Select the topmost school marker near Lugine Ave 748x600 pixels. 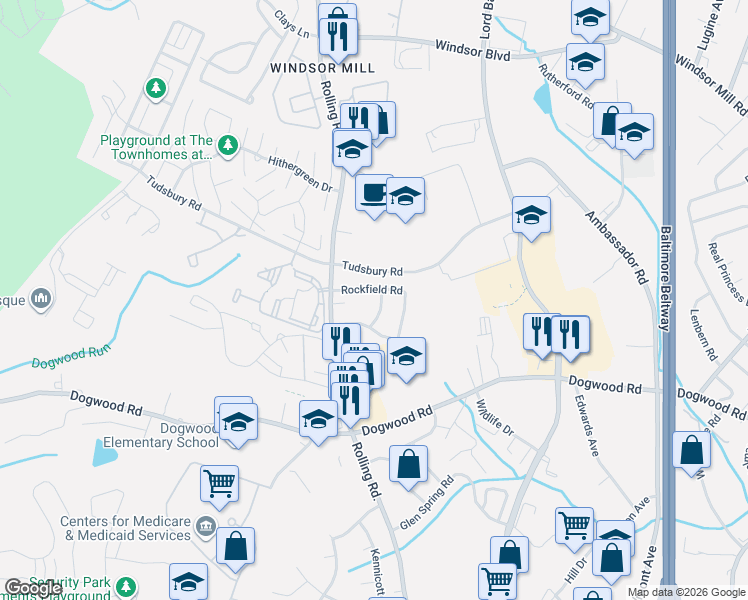[590, 19]
